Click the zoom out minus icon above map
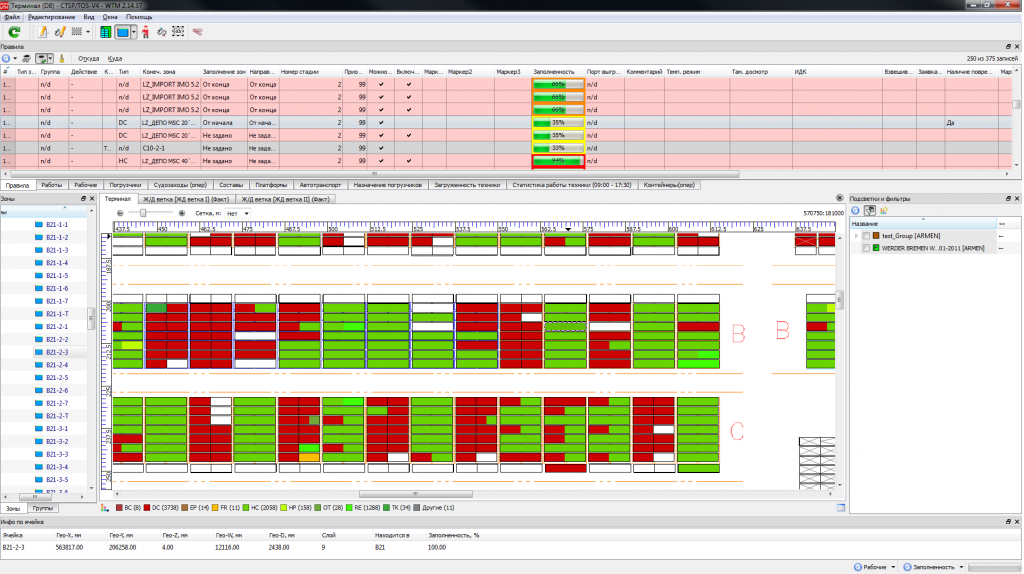The width and height of the screenshot is (1024, 574). [120, 214]
